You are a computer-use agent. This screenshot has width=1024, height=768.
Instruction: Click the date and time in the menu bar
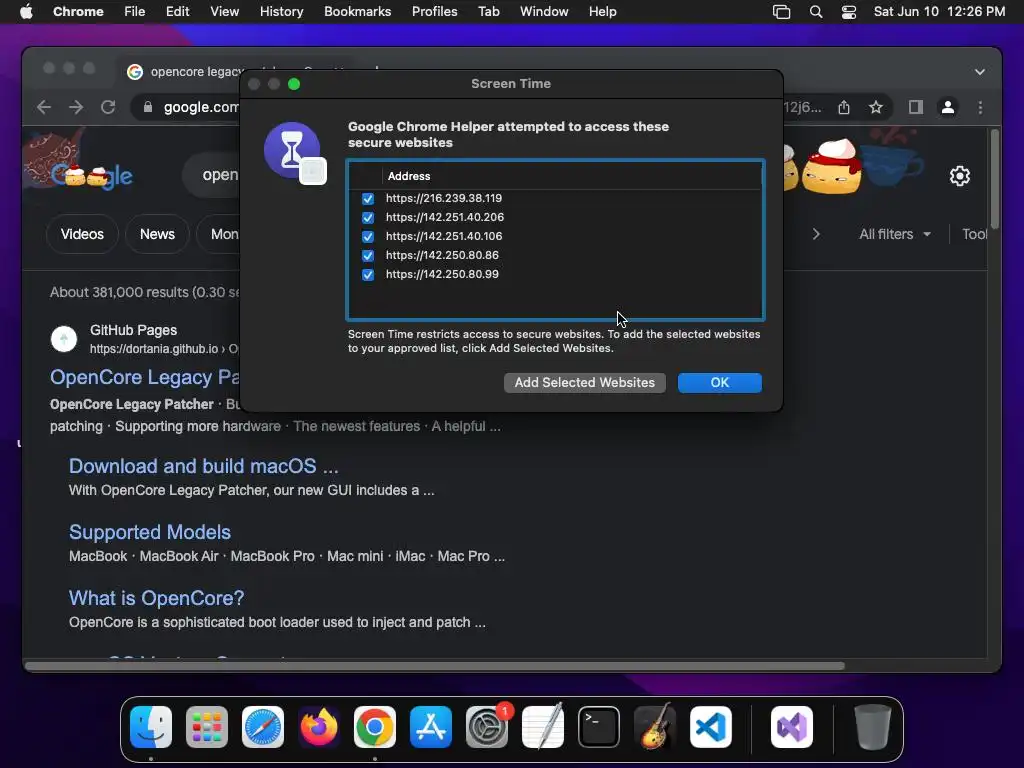pyautogui.click(x=939, y=12)
